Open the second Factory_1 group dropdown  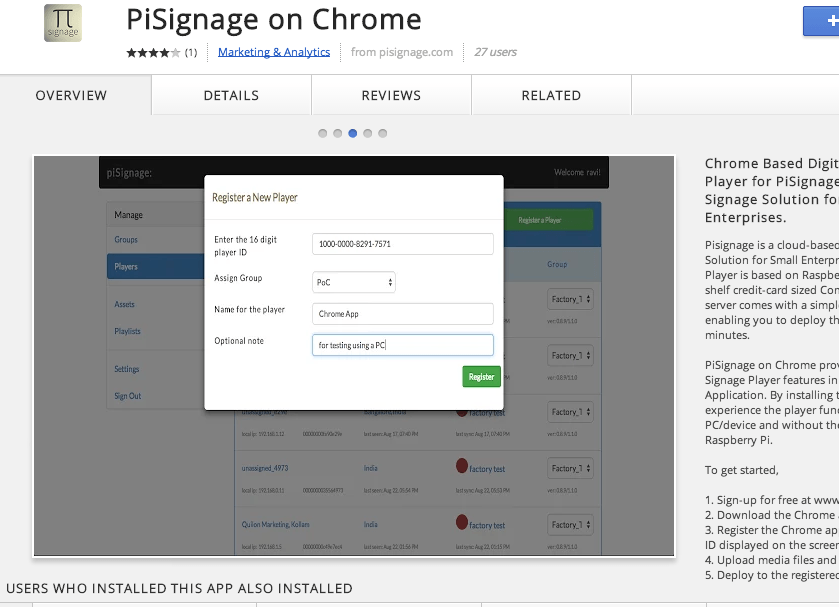tap(572, 355)
